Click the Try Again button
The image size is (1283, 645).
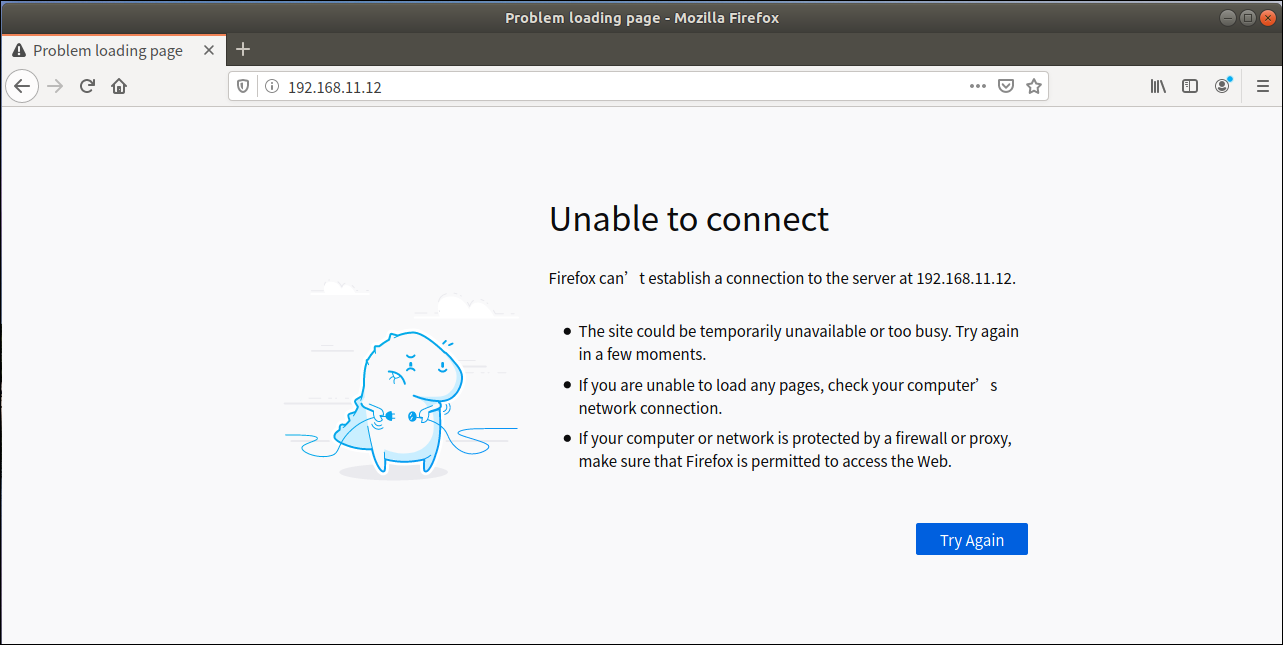click(x=972, y=539)
